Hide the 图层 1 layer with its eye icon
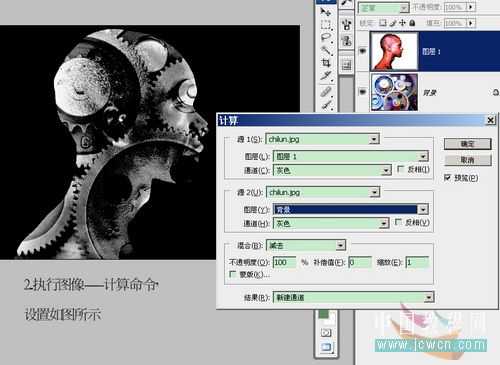 pos(363,51)
